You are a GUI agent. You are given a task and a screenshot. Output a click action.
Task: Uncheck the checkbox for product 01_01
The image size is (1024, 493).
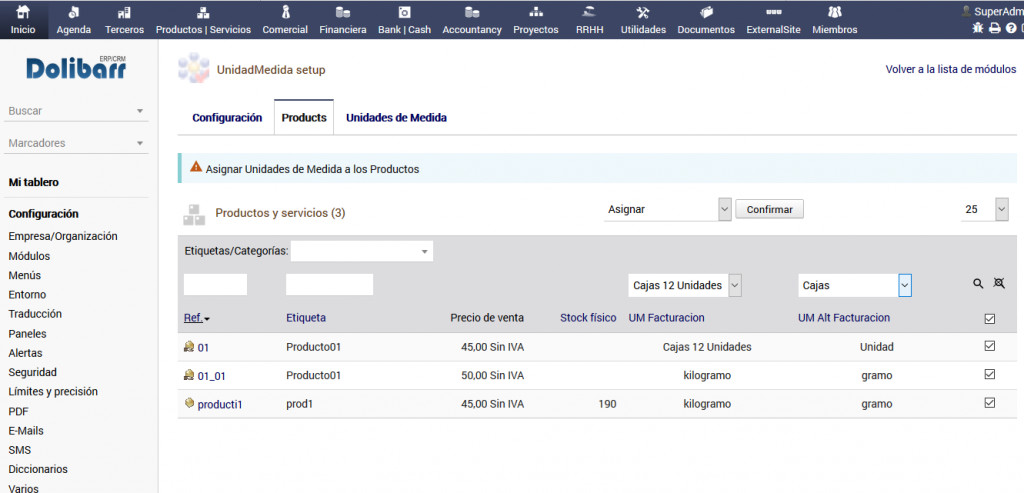[989, 374]
